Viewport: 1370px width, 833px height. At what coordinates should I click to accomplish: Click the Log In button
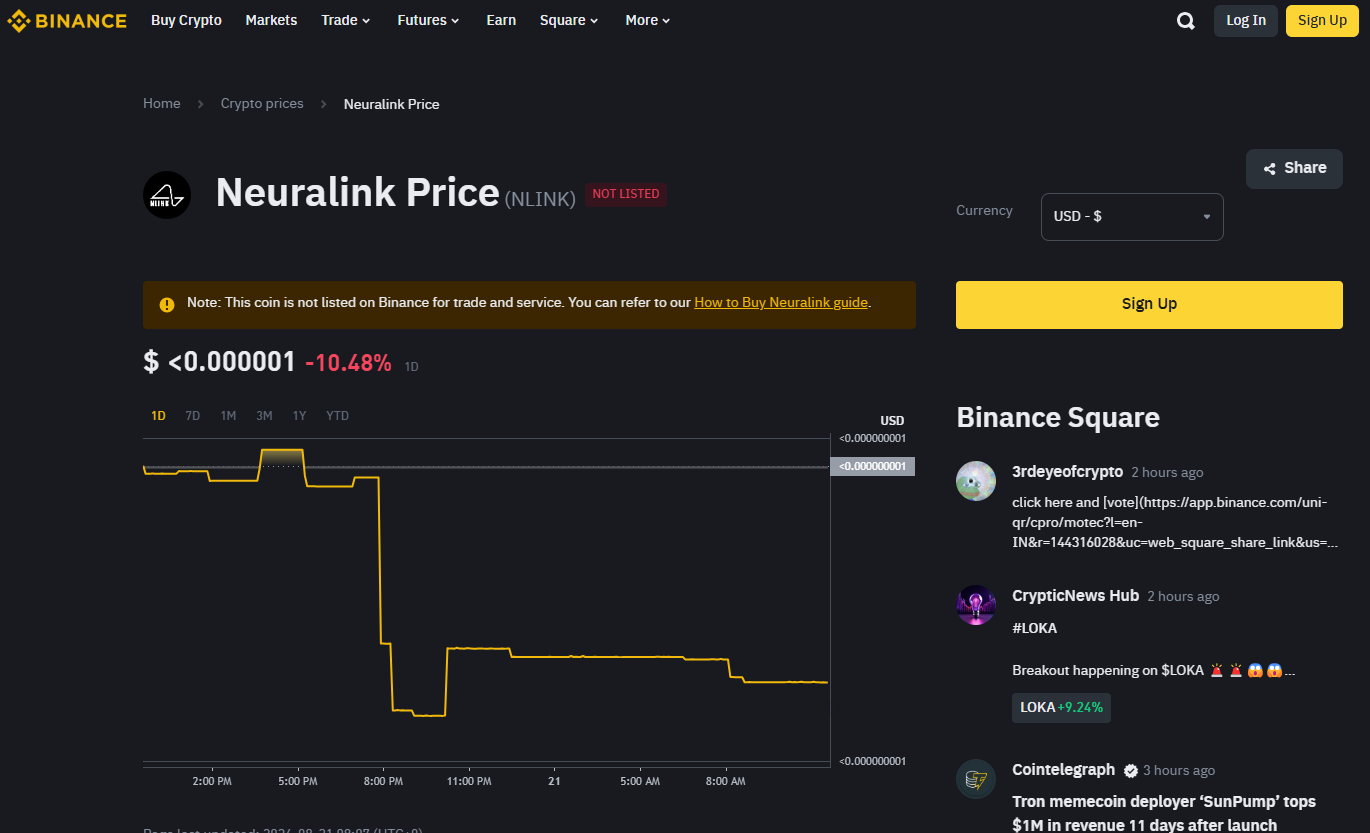coord(1246,21)
